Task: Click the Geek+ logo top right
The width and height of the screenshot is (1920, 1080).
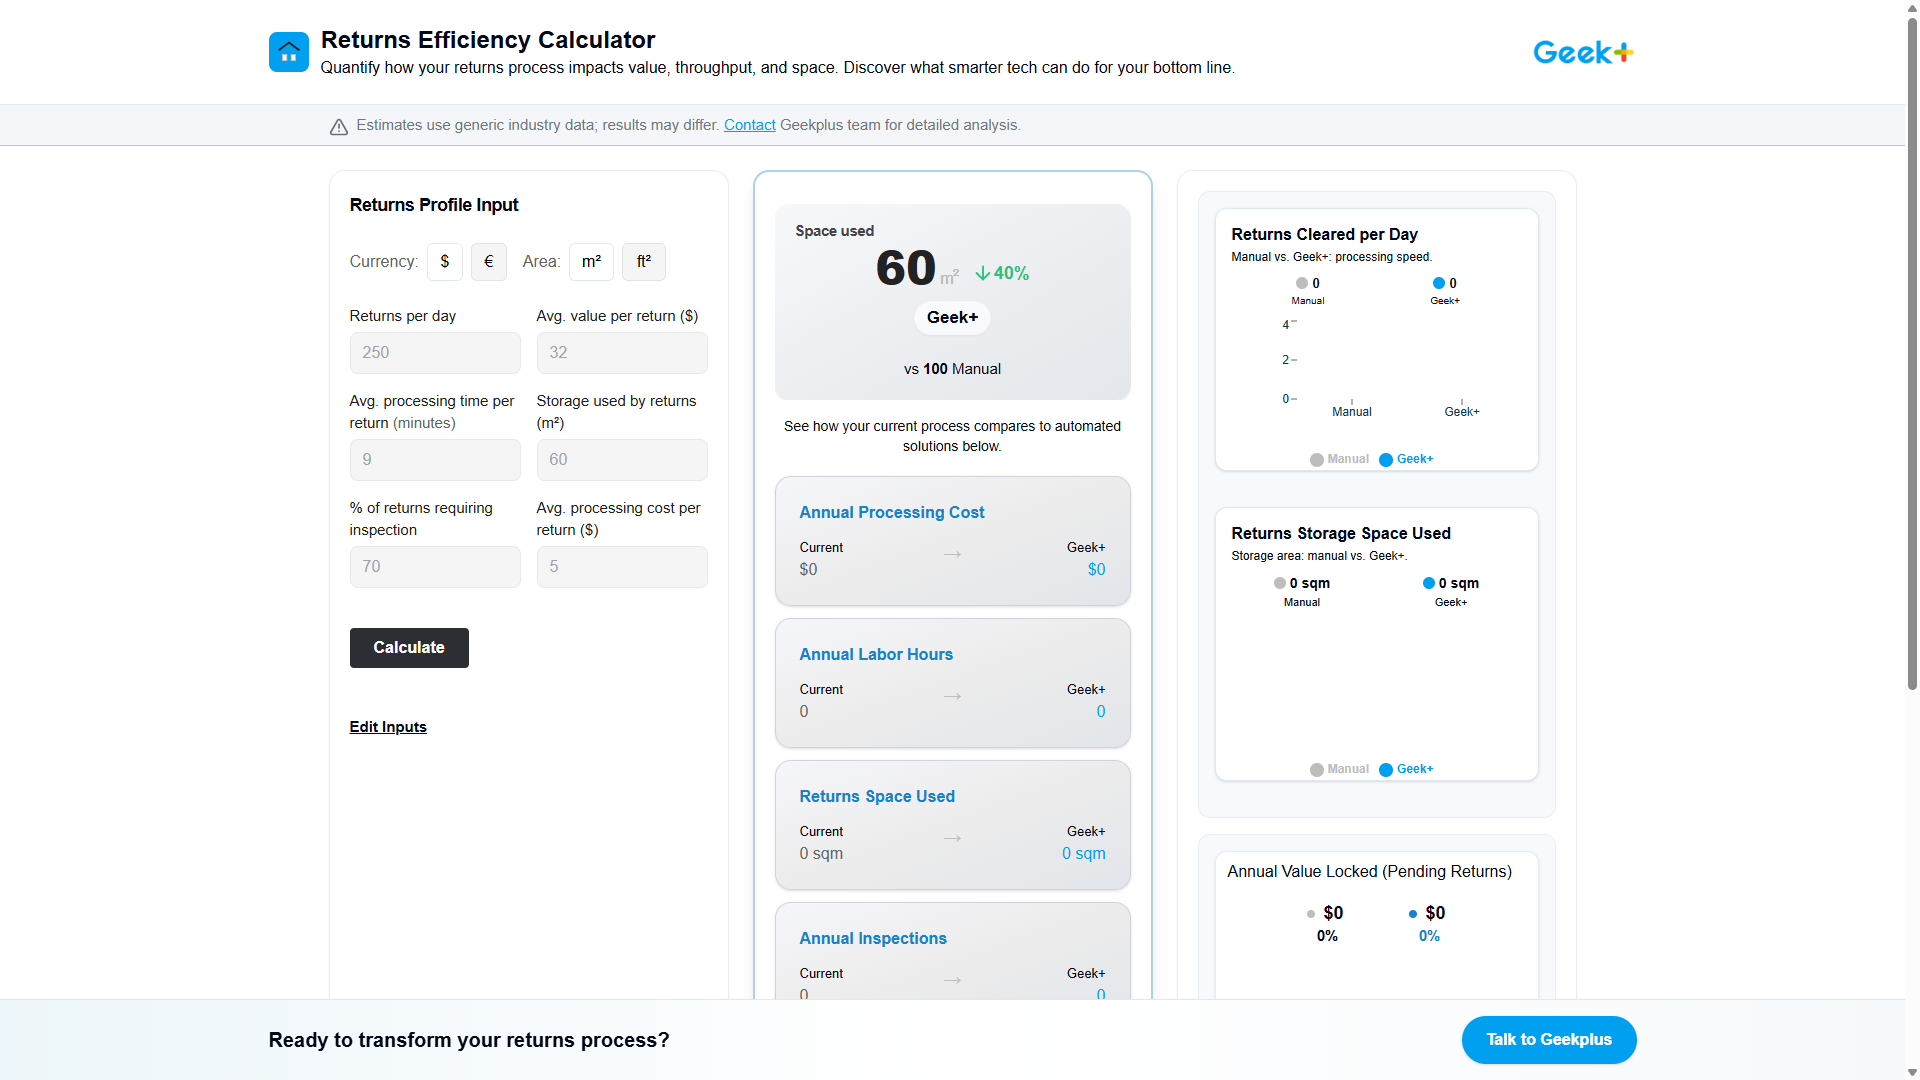Action: [x=1582, y=52]
